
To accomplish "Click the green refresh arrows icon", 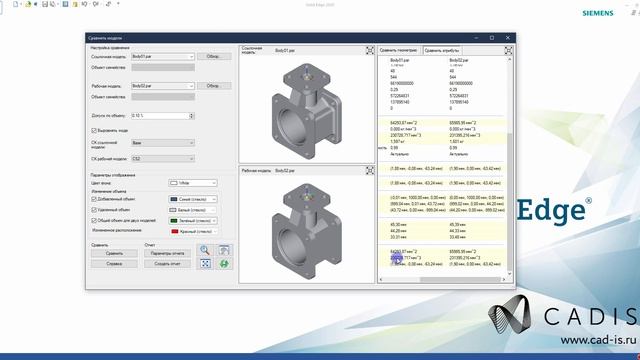I will point(224,264).
